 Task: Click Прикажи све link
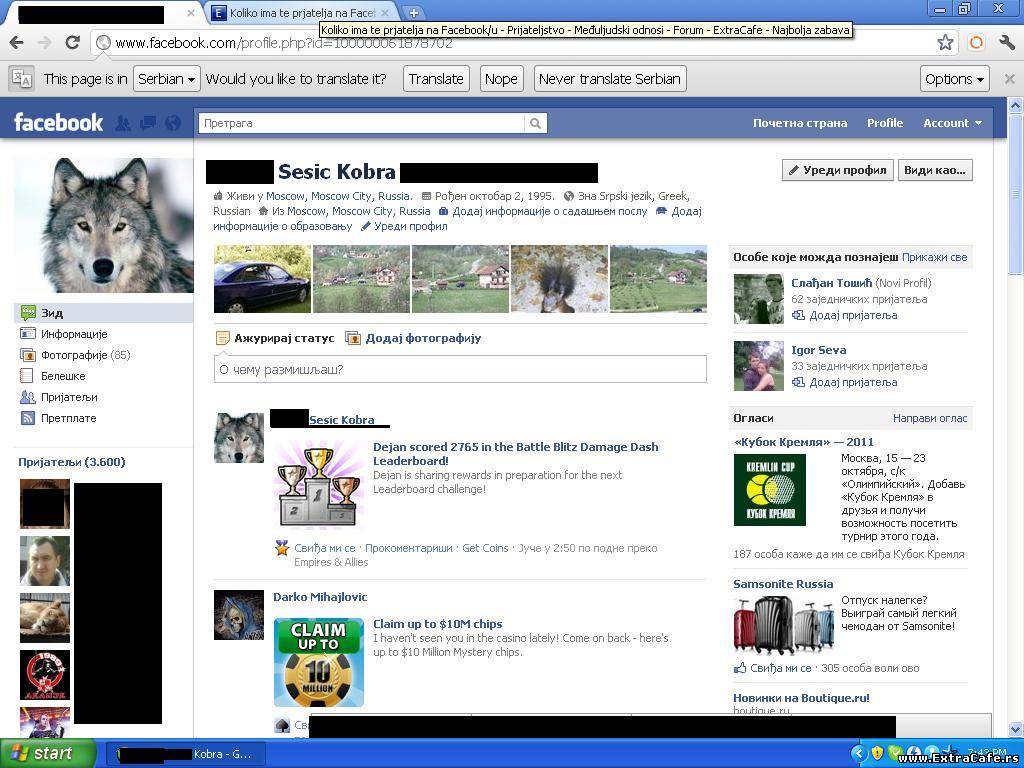pyautogui.click(x=935, y=257)
